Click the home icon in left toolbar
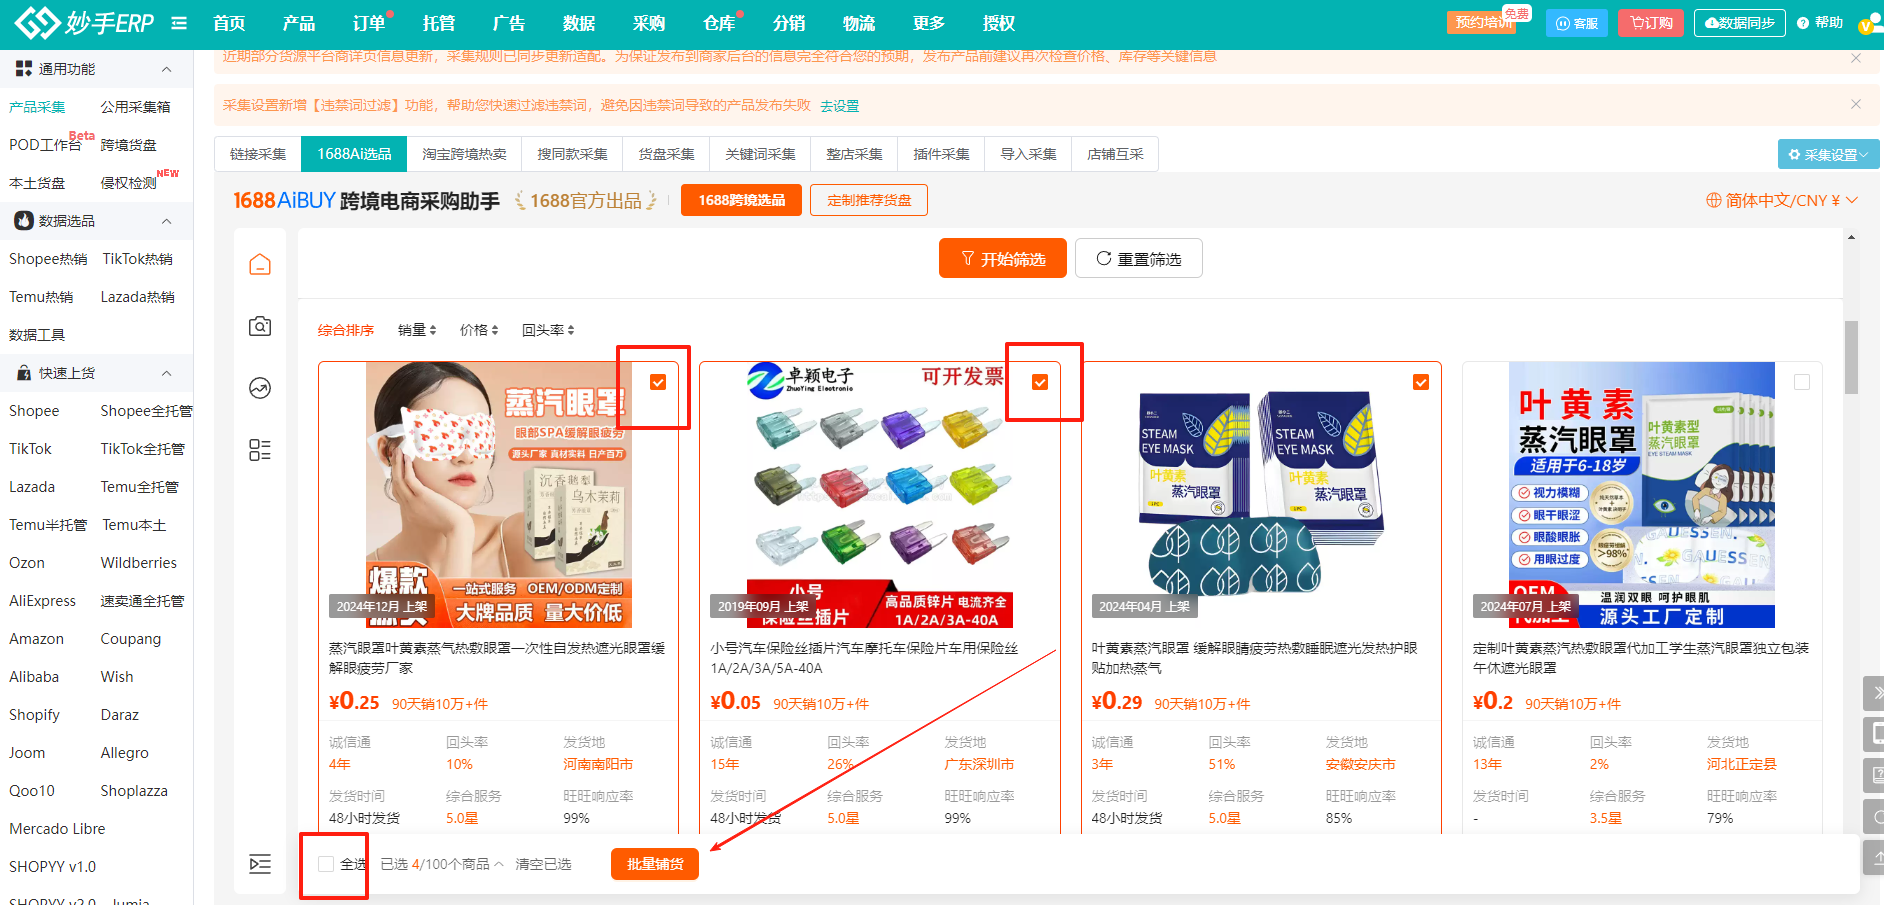Image resolution: width=1884 pixels, height=905 pixels. [x=260, y=265]
